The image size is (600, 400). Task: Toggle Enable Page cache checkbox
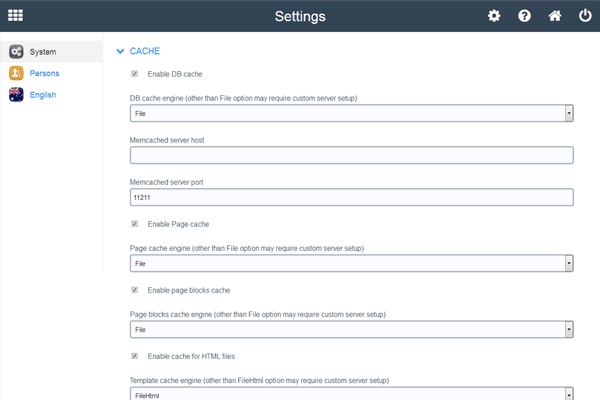pyautogui.click(x=135, y=223)
